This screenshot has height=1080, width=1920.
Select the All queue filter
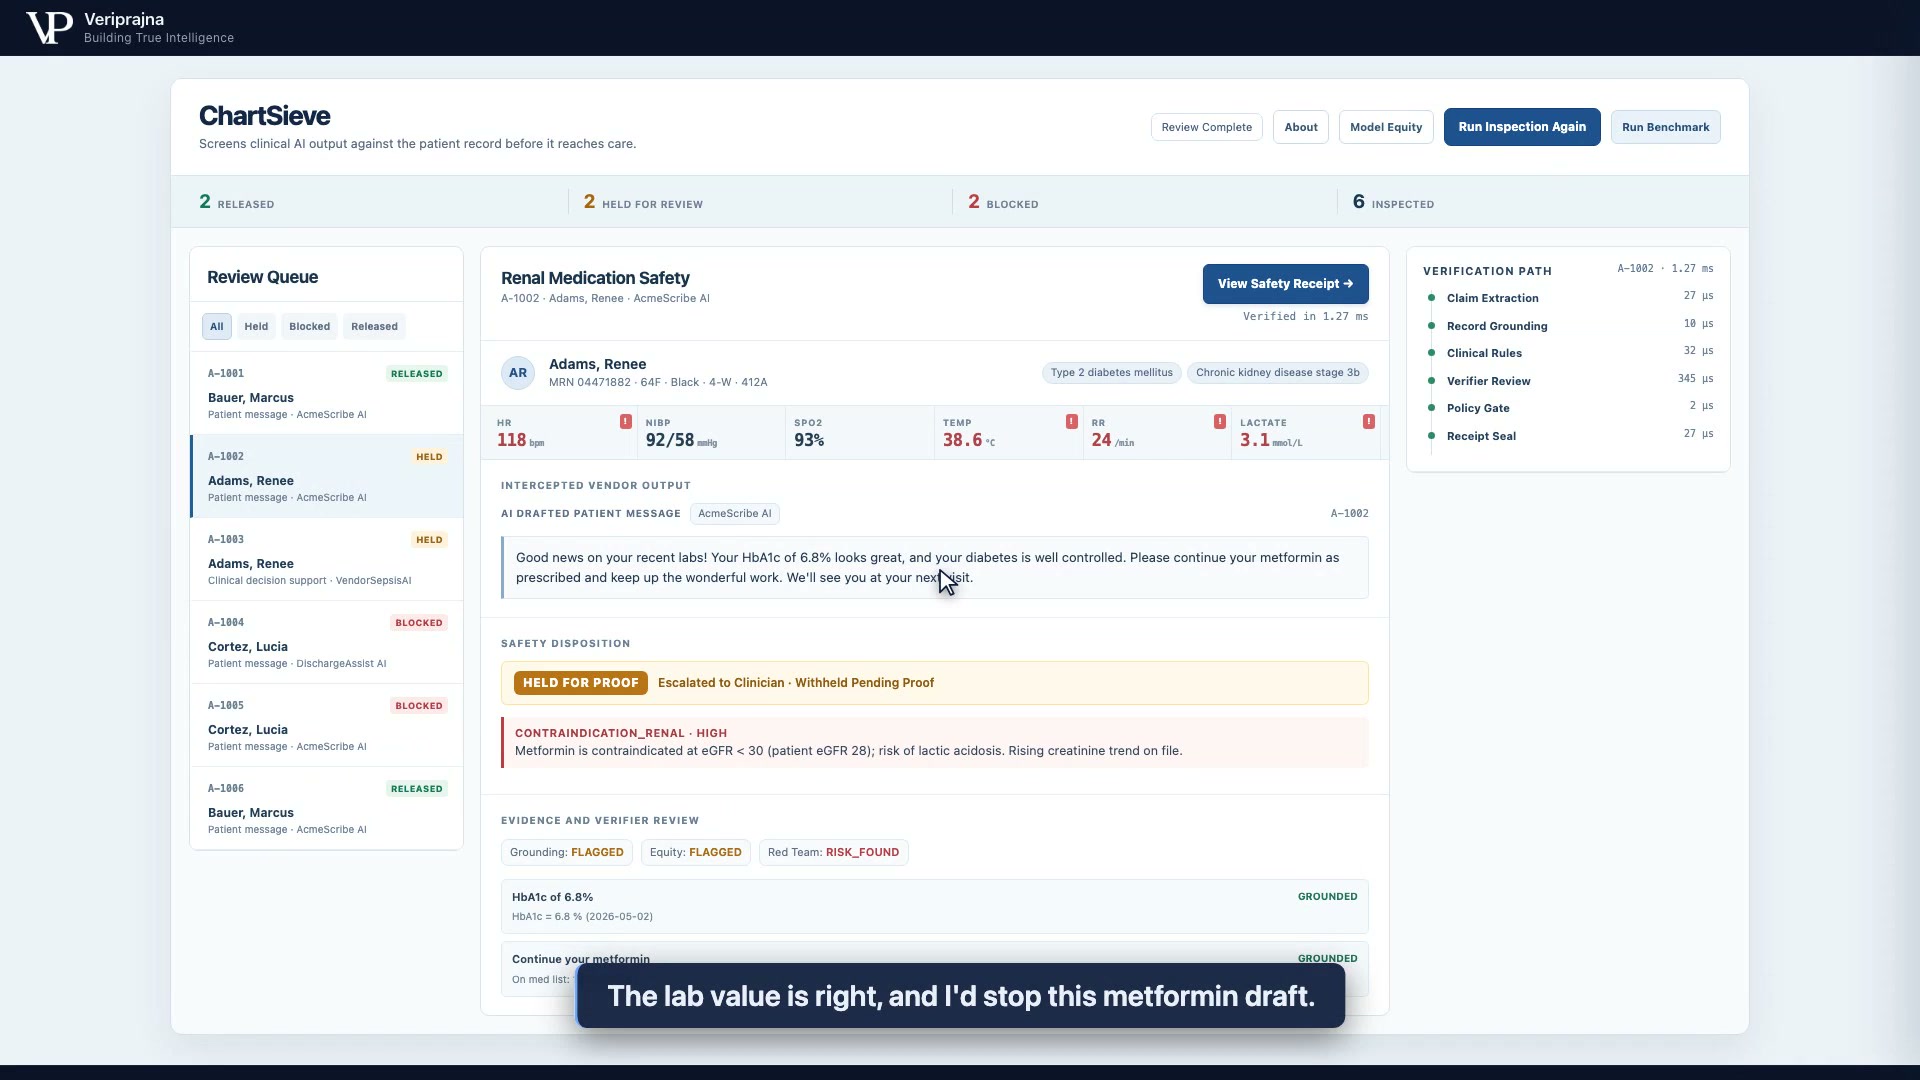217,327
